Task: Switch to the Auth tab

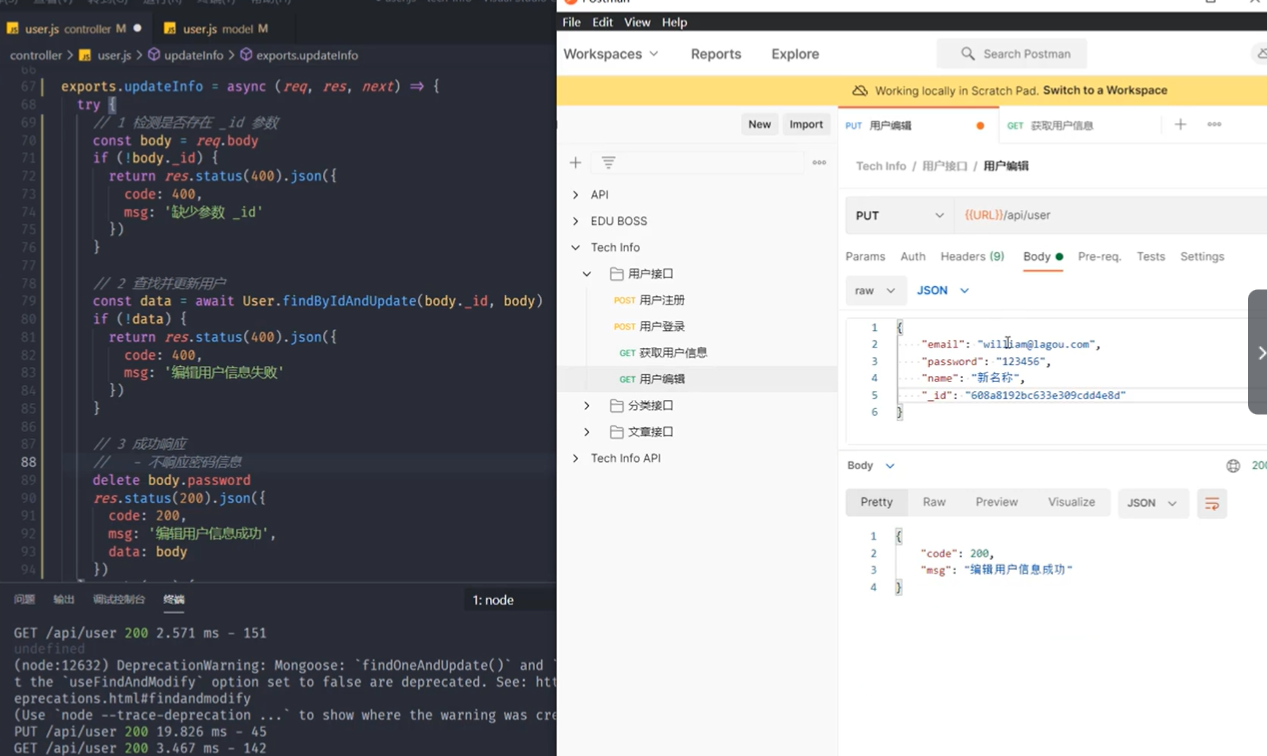Action: coord(913,257)
